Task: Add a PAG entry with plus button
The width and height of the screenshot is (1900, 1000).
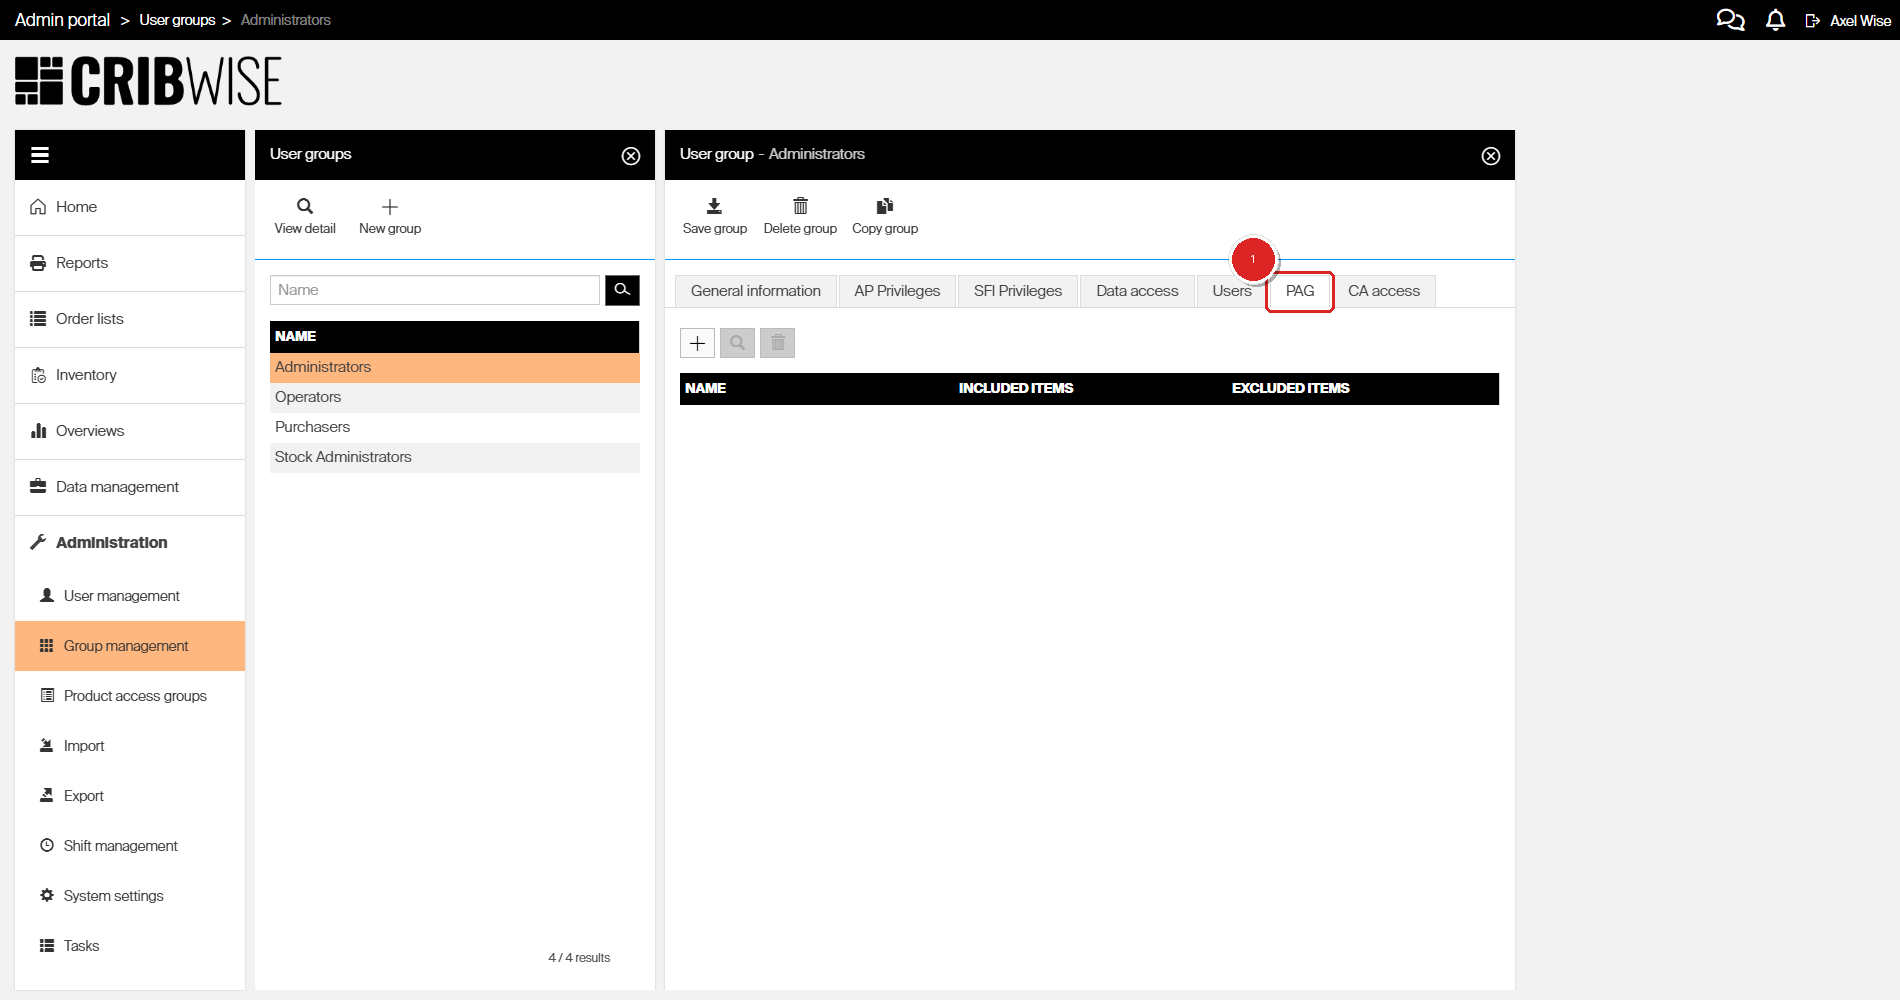Action: pos(697,343)
